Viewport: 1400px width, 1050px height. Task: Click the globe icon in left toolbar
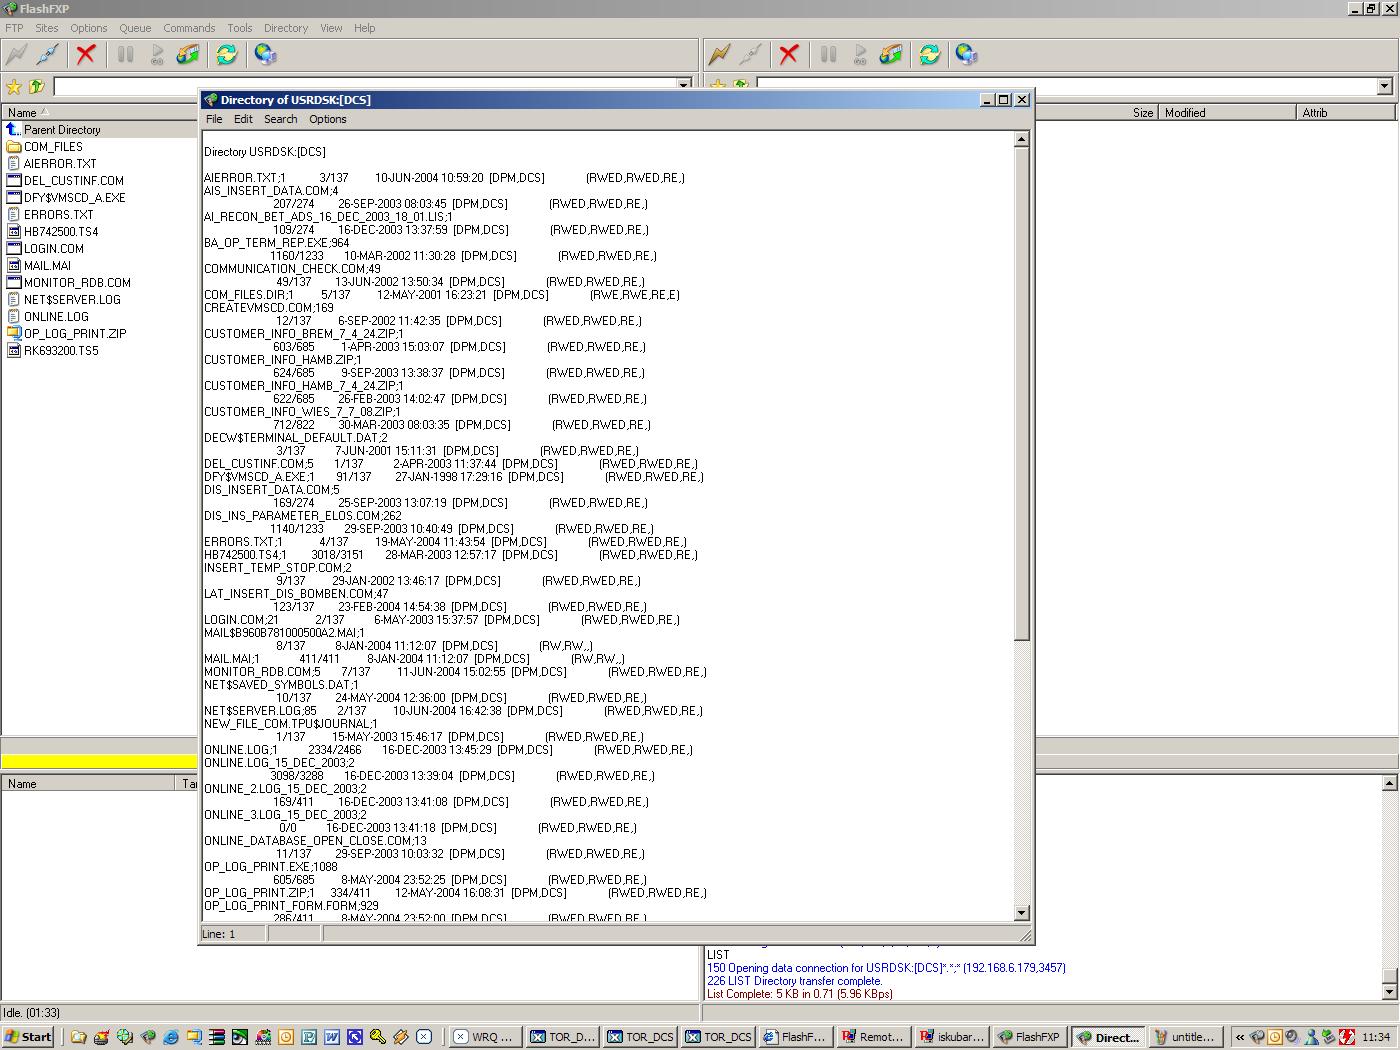click(265, 54)
